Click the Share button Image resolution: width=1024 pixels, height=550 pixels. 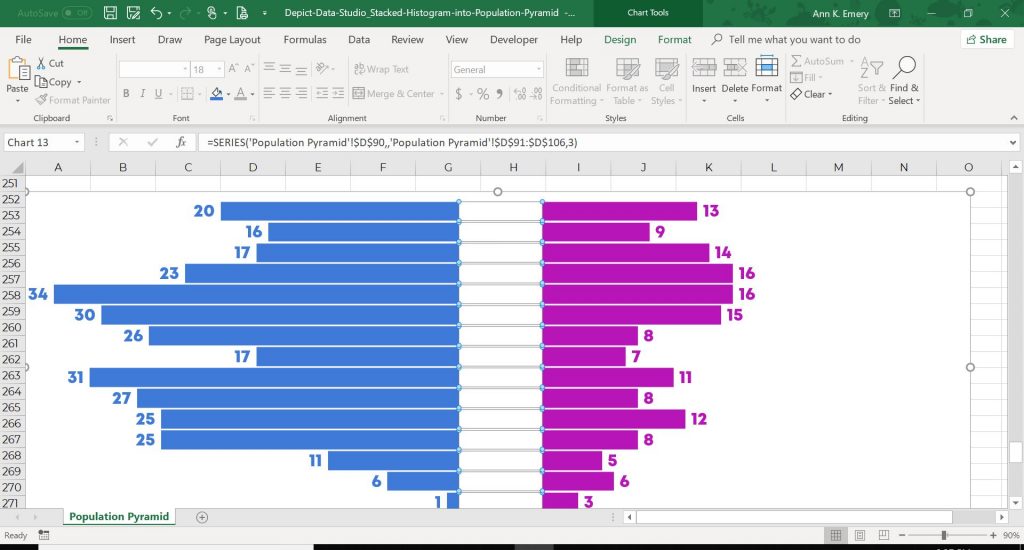click(x=986, y=40)
